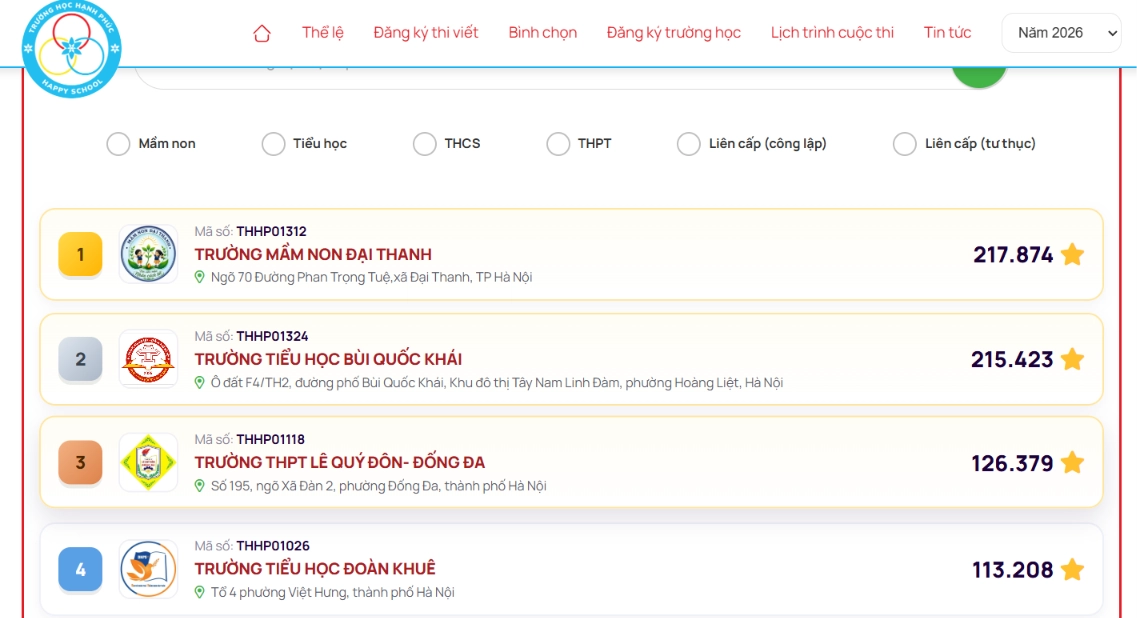Open TRƯỜNG THPT LÊ QUÝ ĐÔN- ĐỐNG ĐA link
This screenshot has height=618, width=1137.
(339, 462)
